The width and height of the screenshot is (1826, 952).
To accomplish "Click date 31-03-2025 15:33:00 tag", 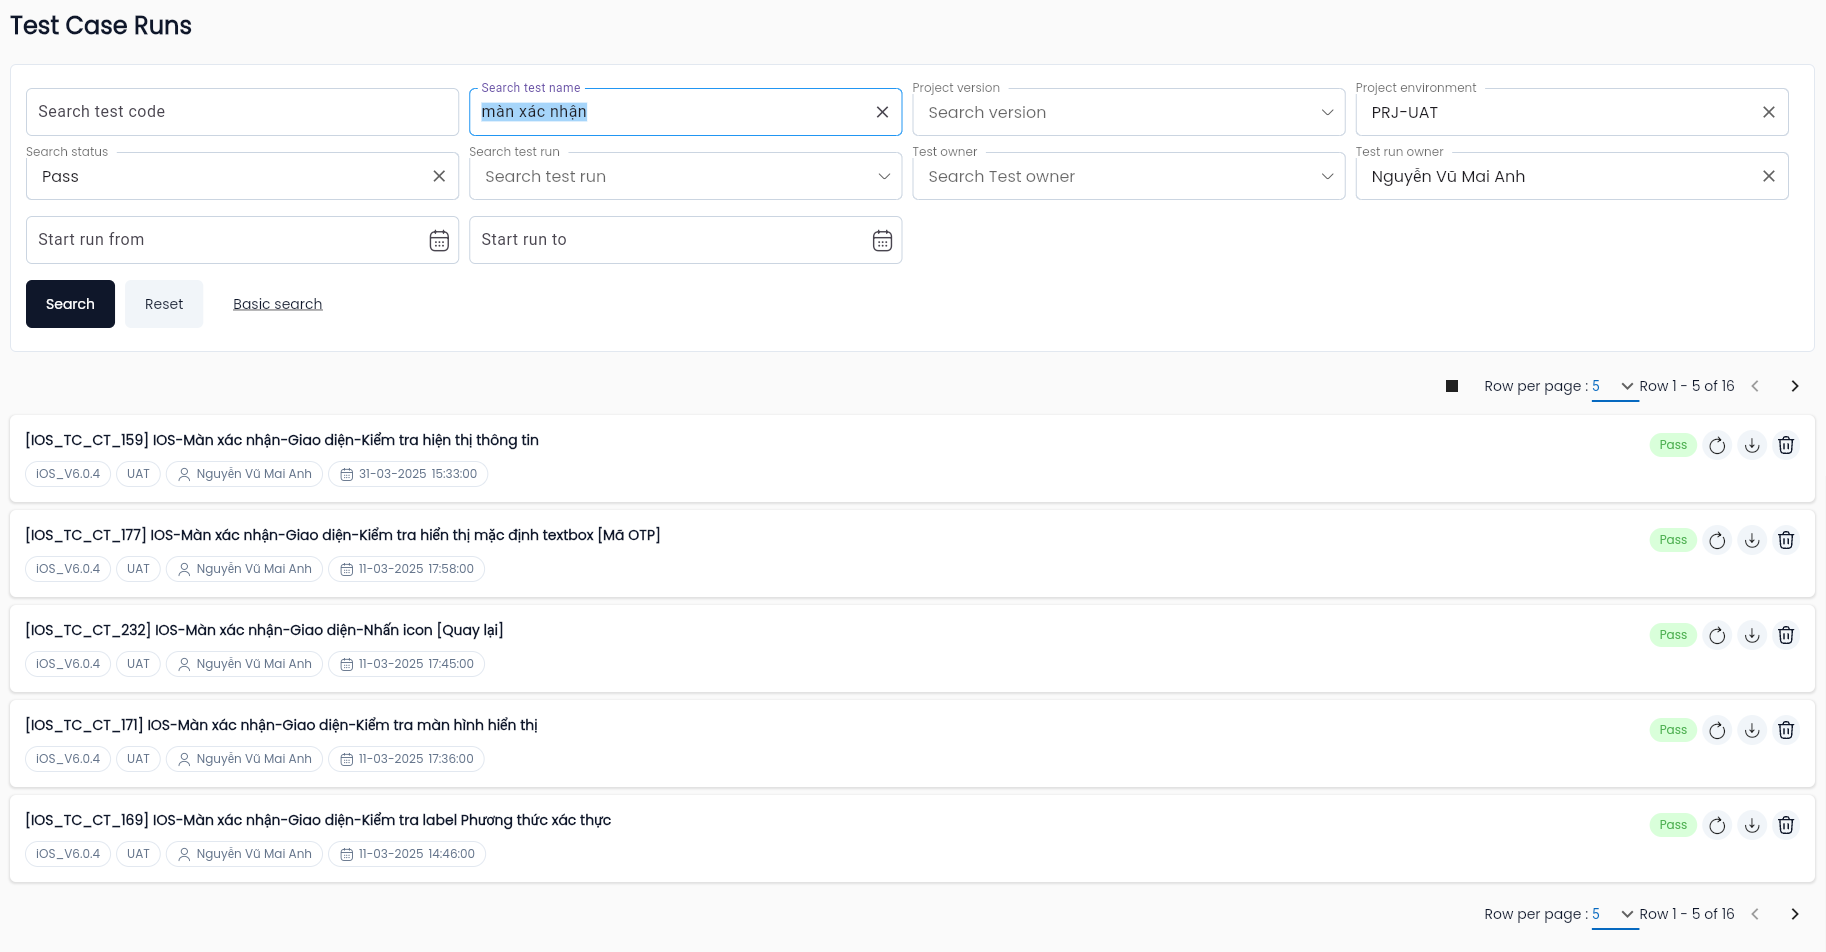I will tap(408, 474).
